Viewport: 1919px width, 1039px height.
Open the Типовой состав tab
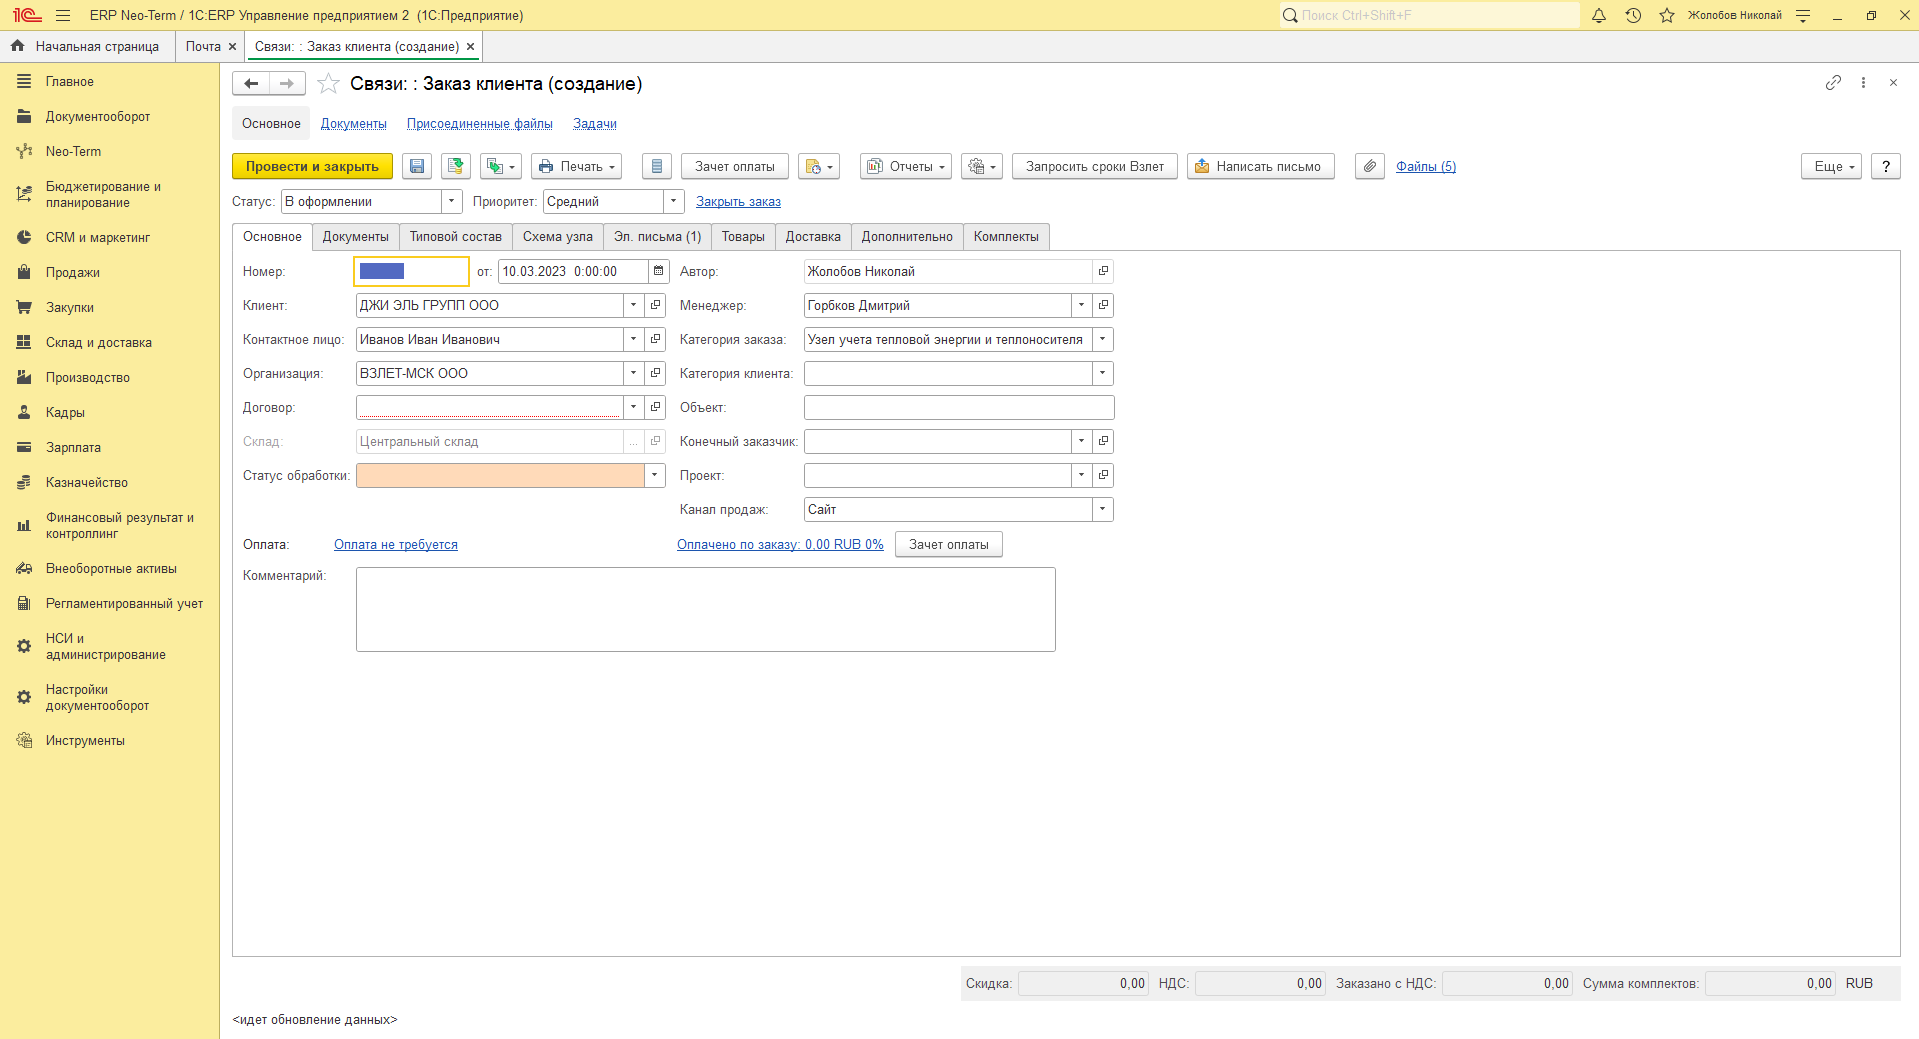(x=456, y=237)
